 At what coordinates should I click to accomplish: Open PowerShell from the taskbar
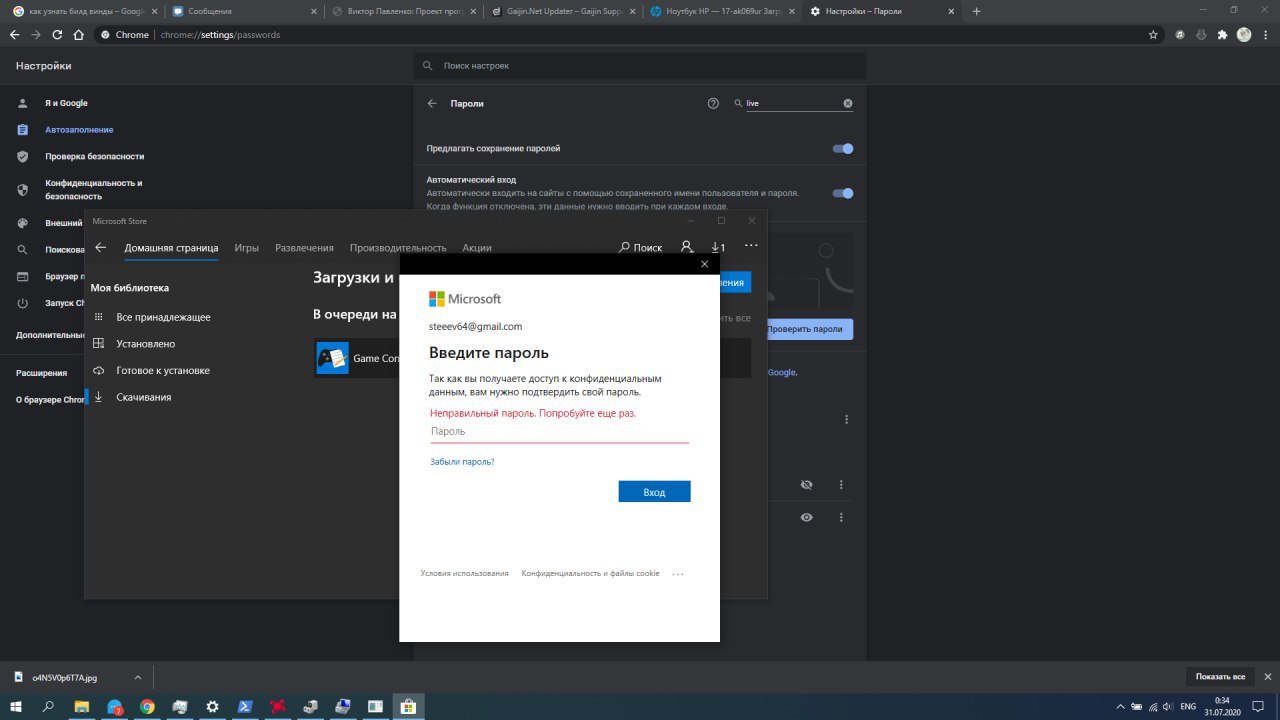244,705
